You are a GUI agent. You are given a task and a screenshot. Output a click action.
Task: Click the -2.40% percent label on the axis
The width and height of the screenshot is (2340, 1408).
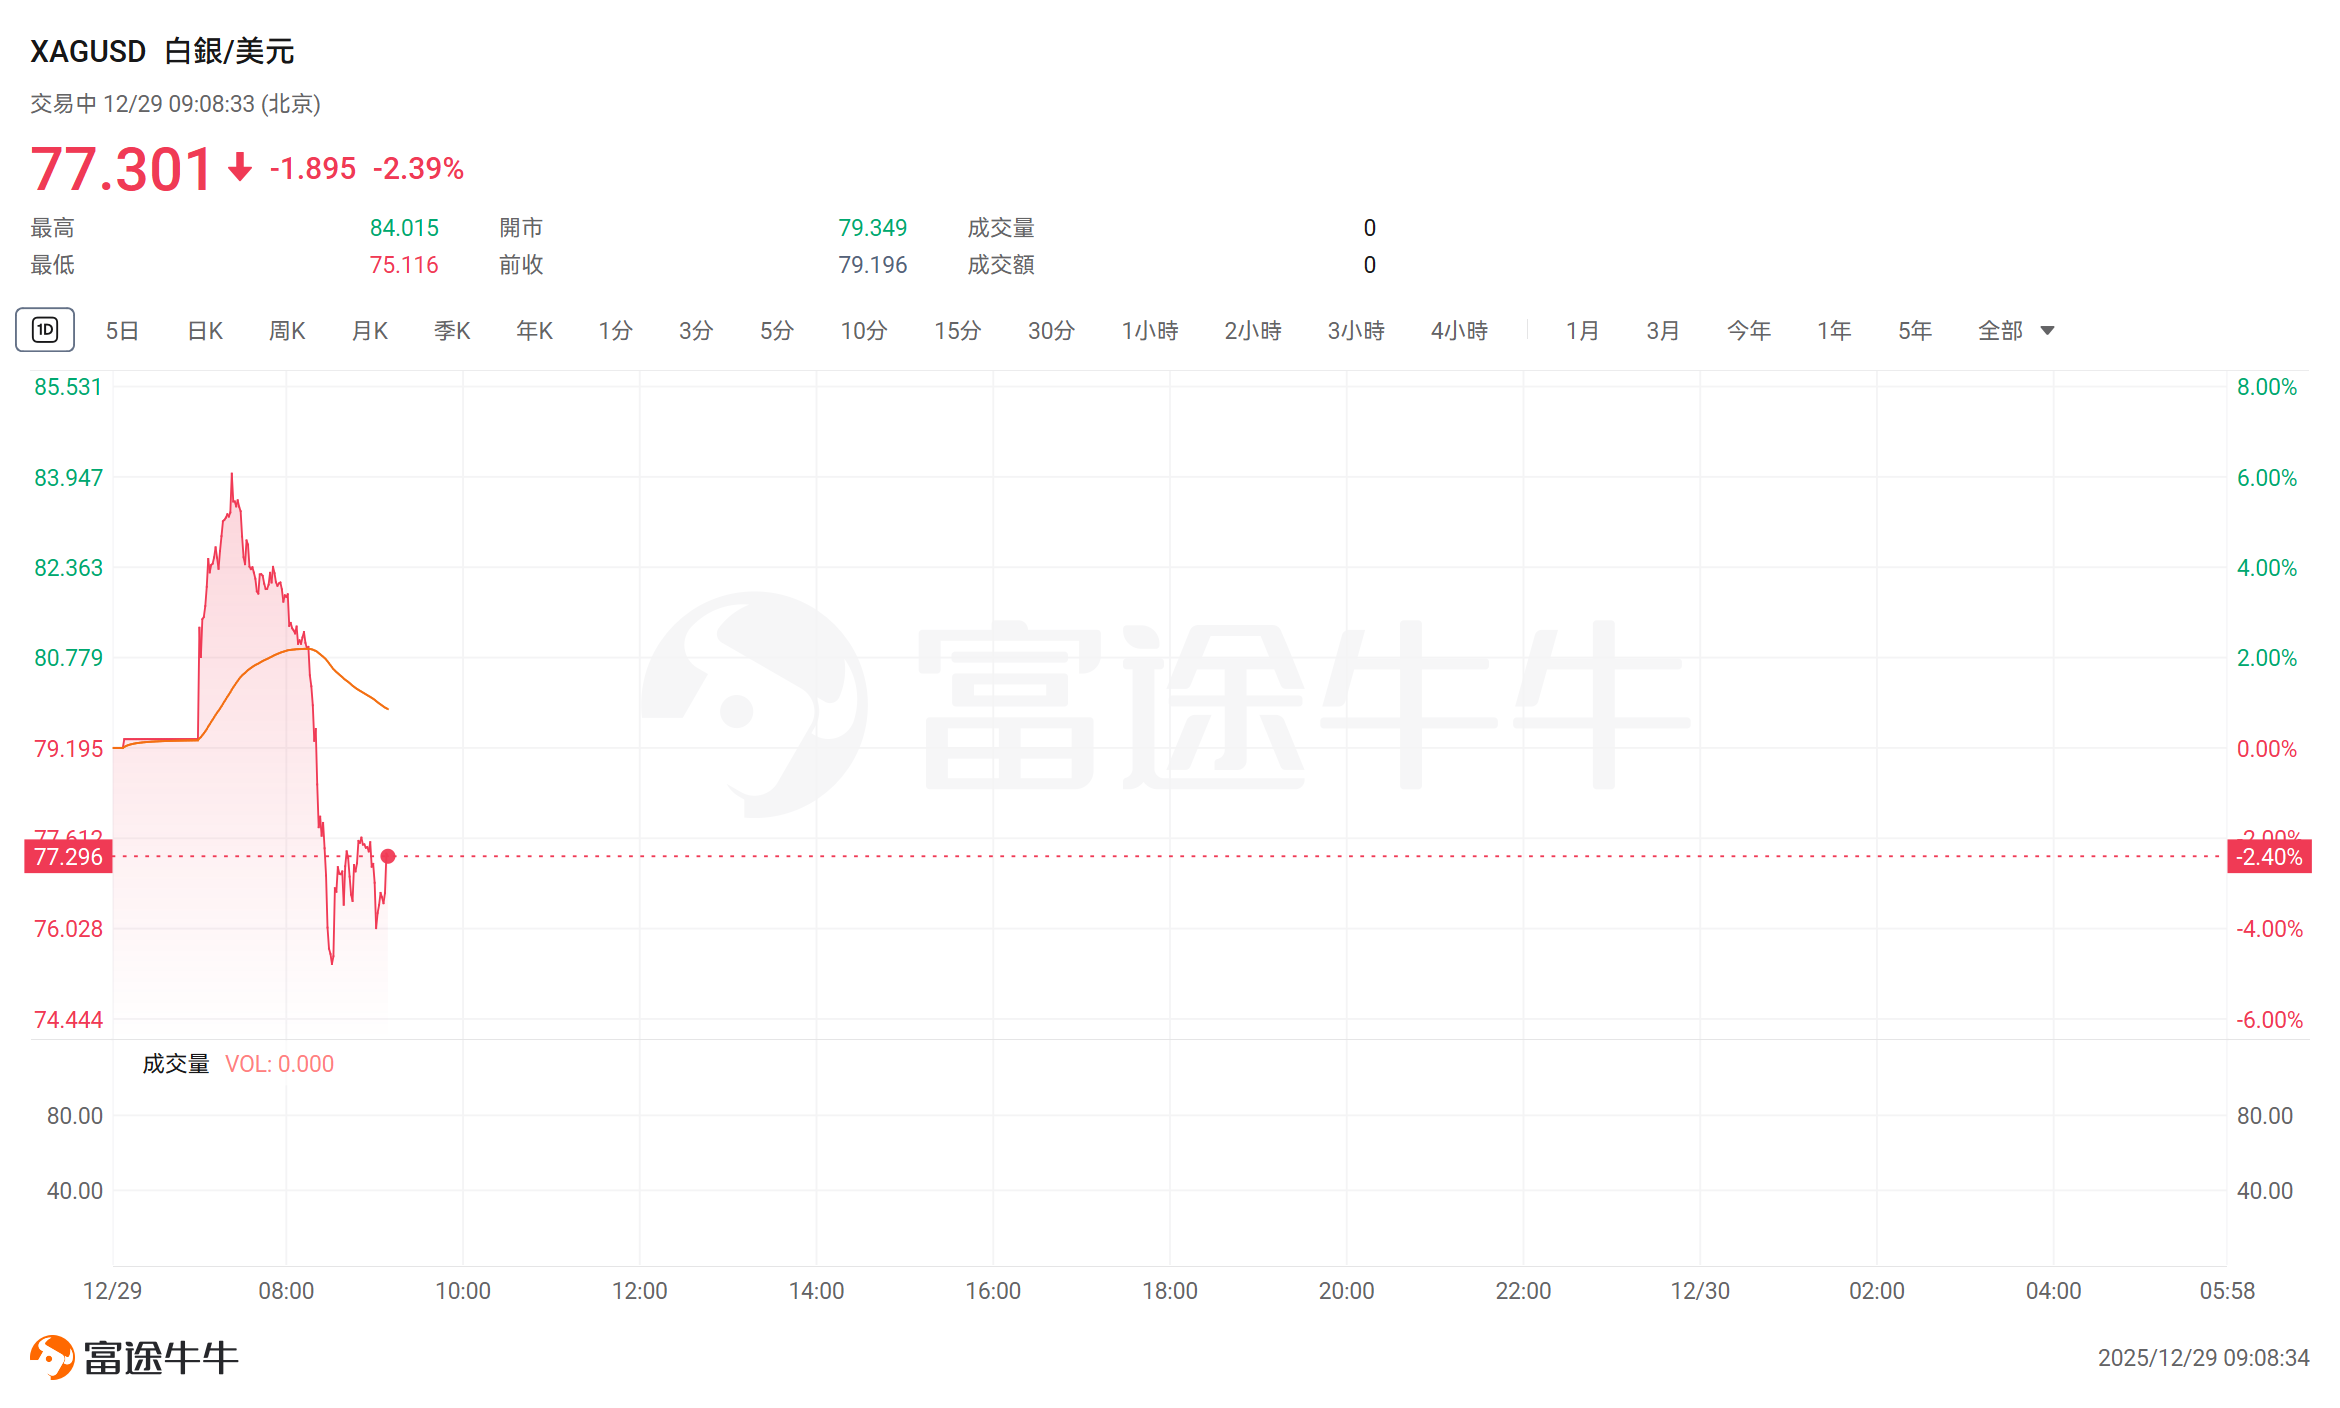click(2268, 857)
